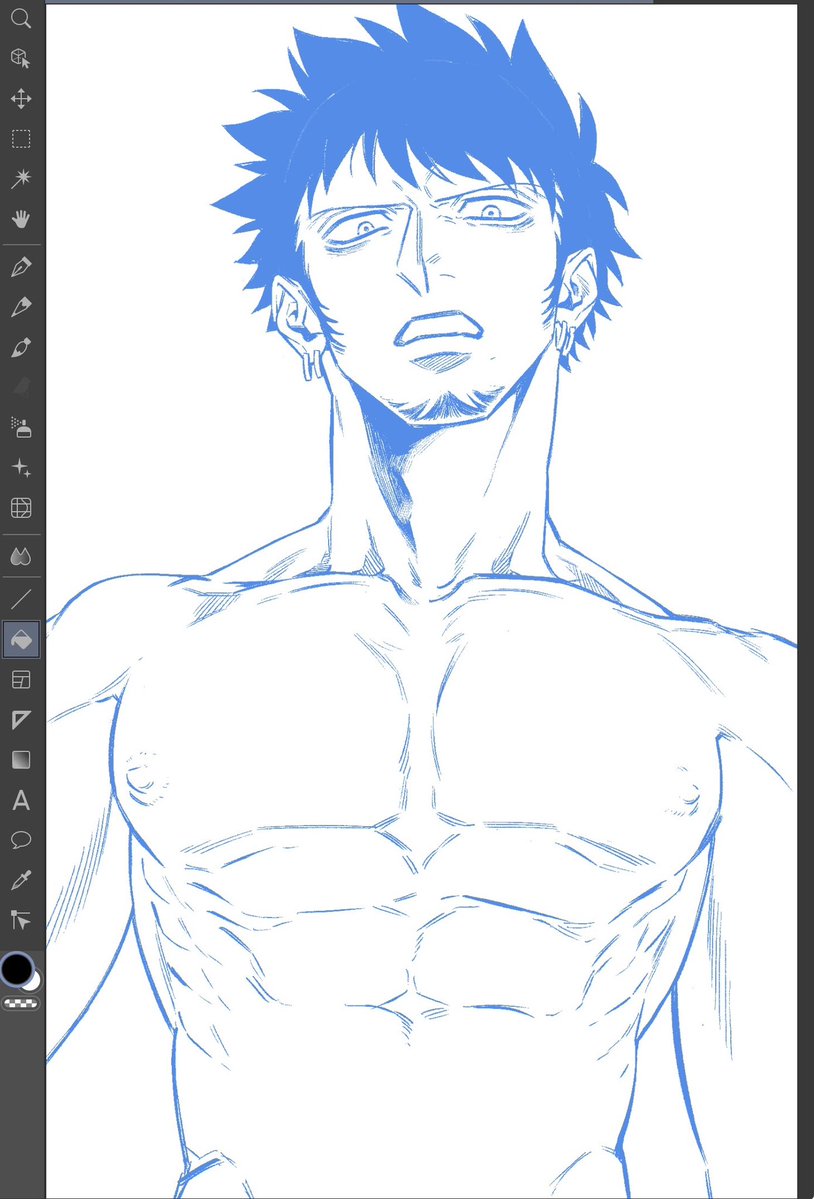Select the Brush tool
Image resolution: width=814 pixels, height=1199 pixels.
coord(21,348)
